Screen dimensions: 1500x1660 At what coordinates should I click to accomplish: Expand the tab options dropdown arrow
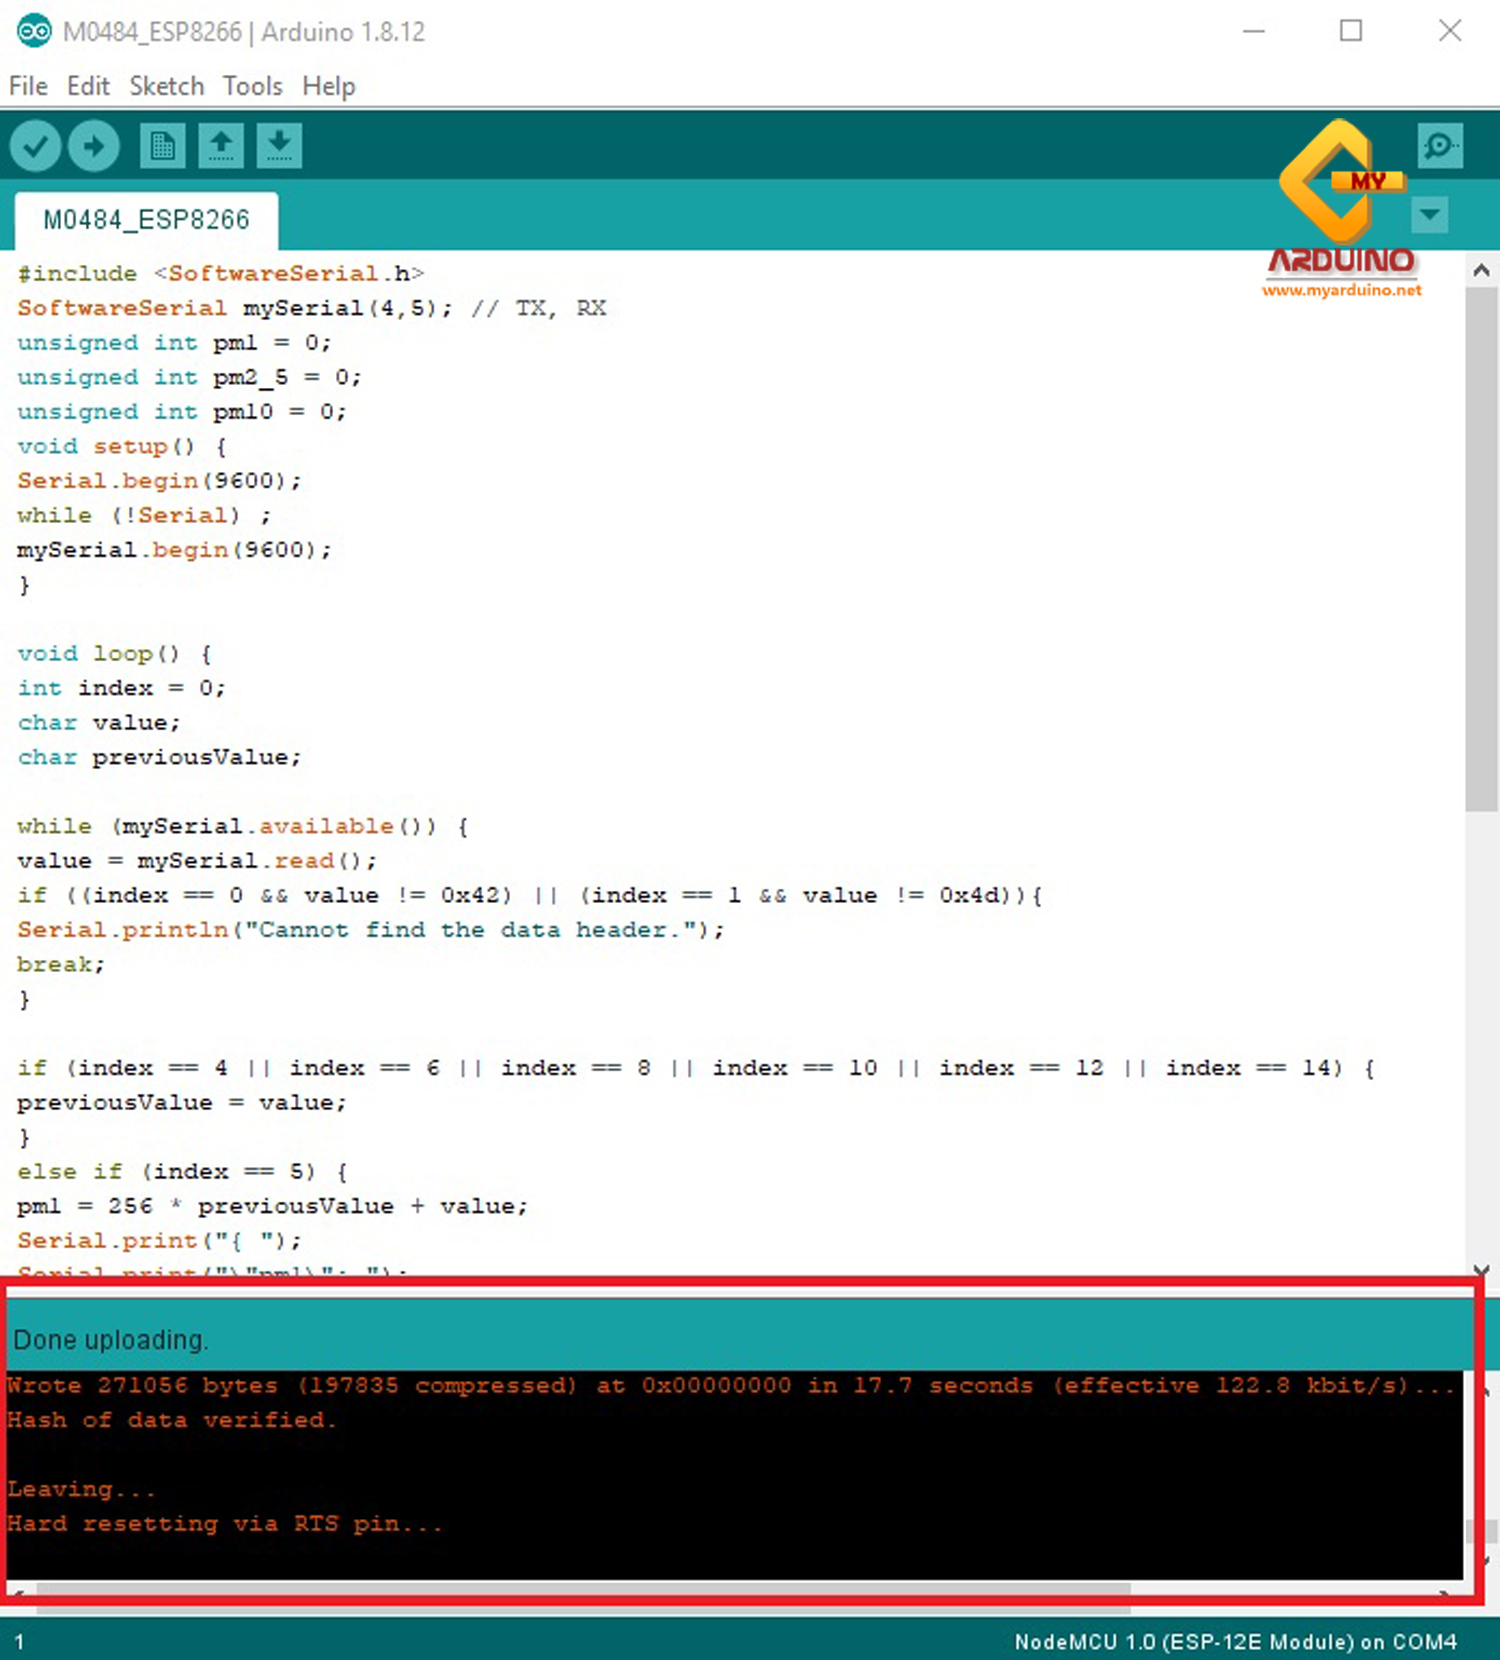tap(1429, 214)
